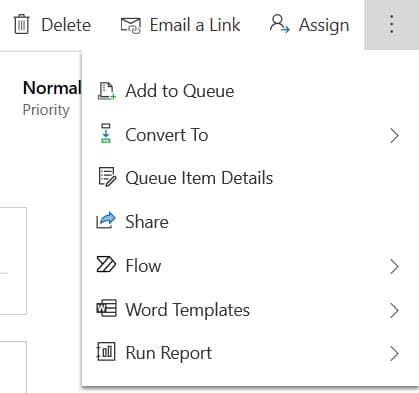The image size is (419, 393).
Task: Click the Delete command label
Action: click(66, 25)
